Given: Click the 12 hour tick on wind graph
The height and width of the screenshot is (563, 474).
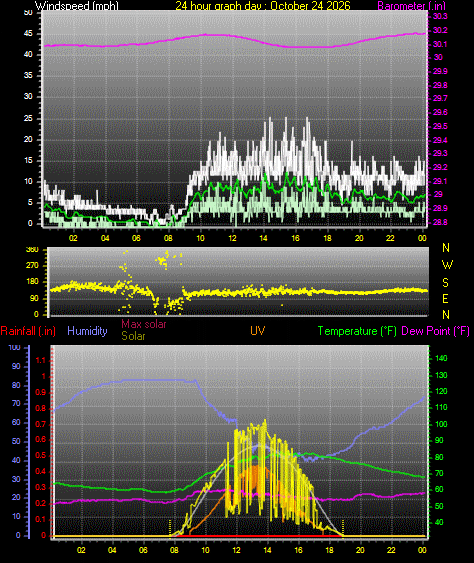Looking at the screenshot, I should 232,238.
